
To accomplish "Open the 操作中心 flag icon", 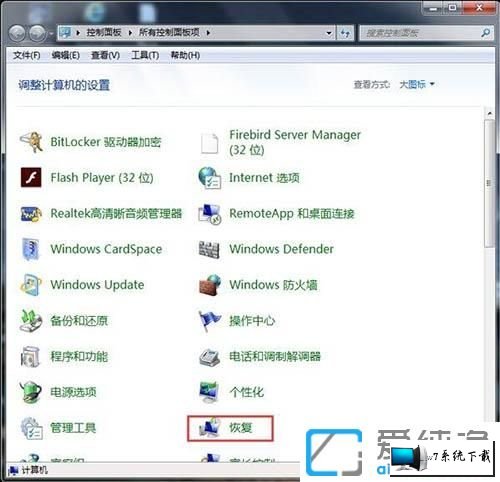I will [209, 321].
